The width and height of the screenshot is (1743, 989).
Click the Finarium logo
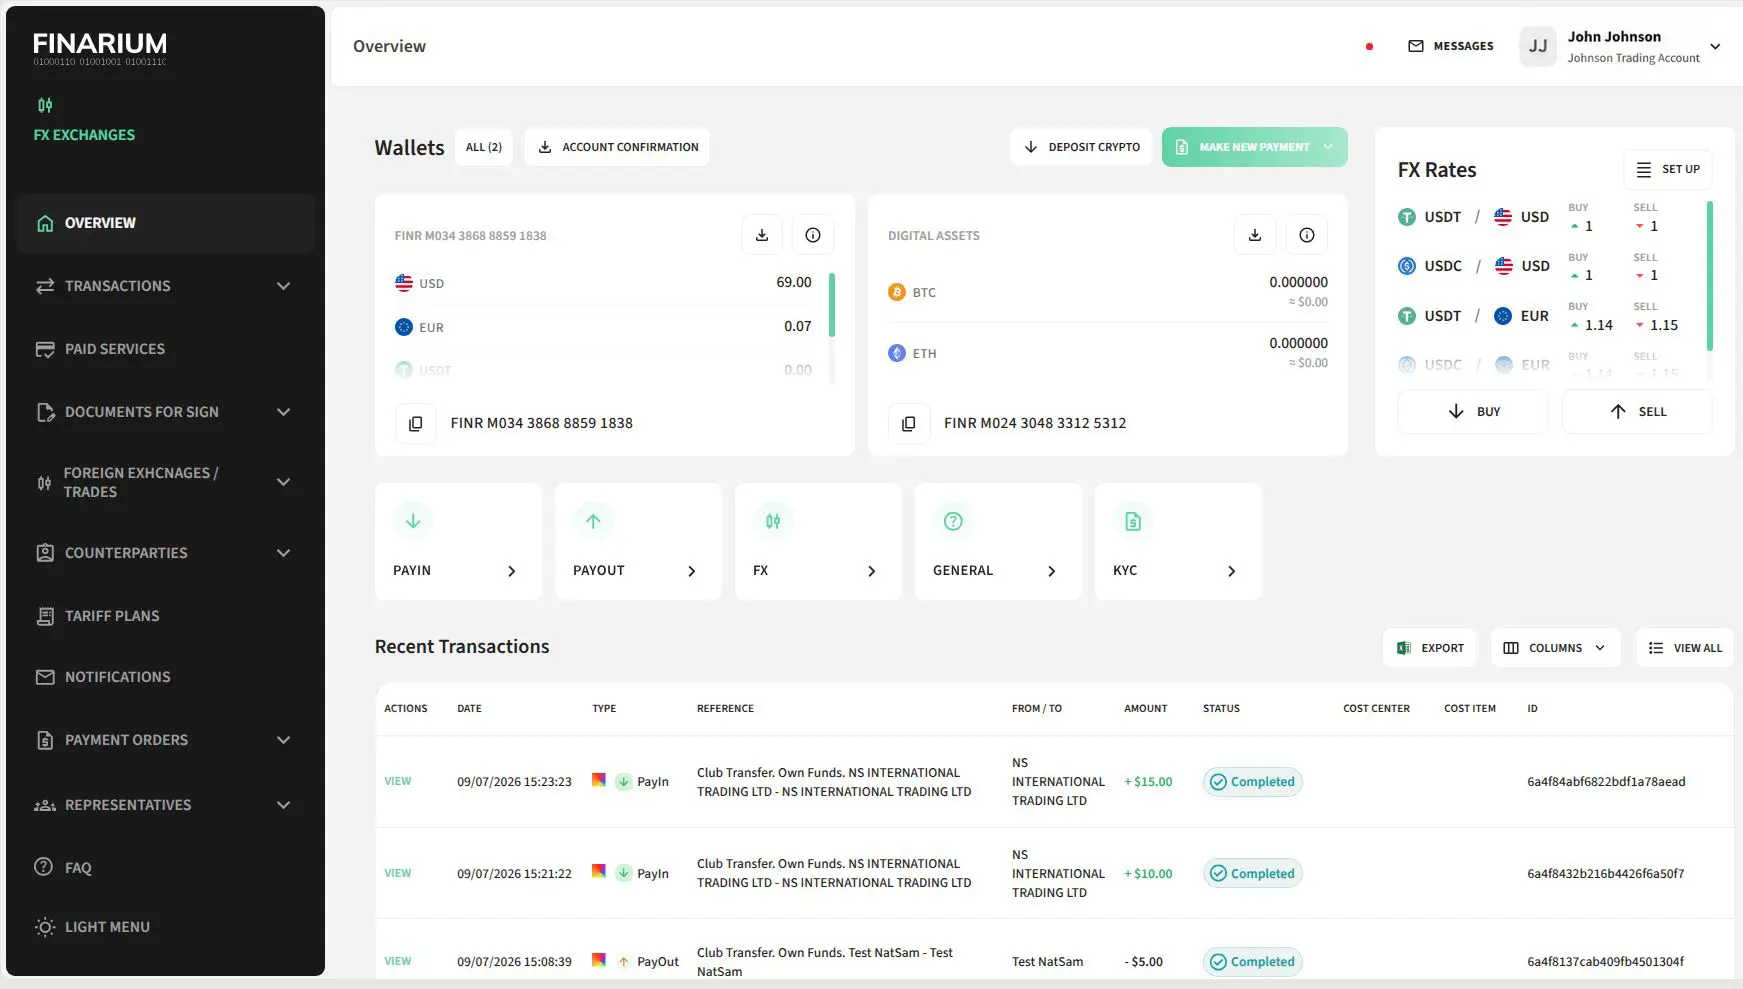pos(100,48)
